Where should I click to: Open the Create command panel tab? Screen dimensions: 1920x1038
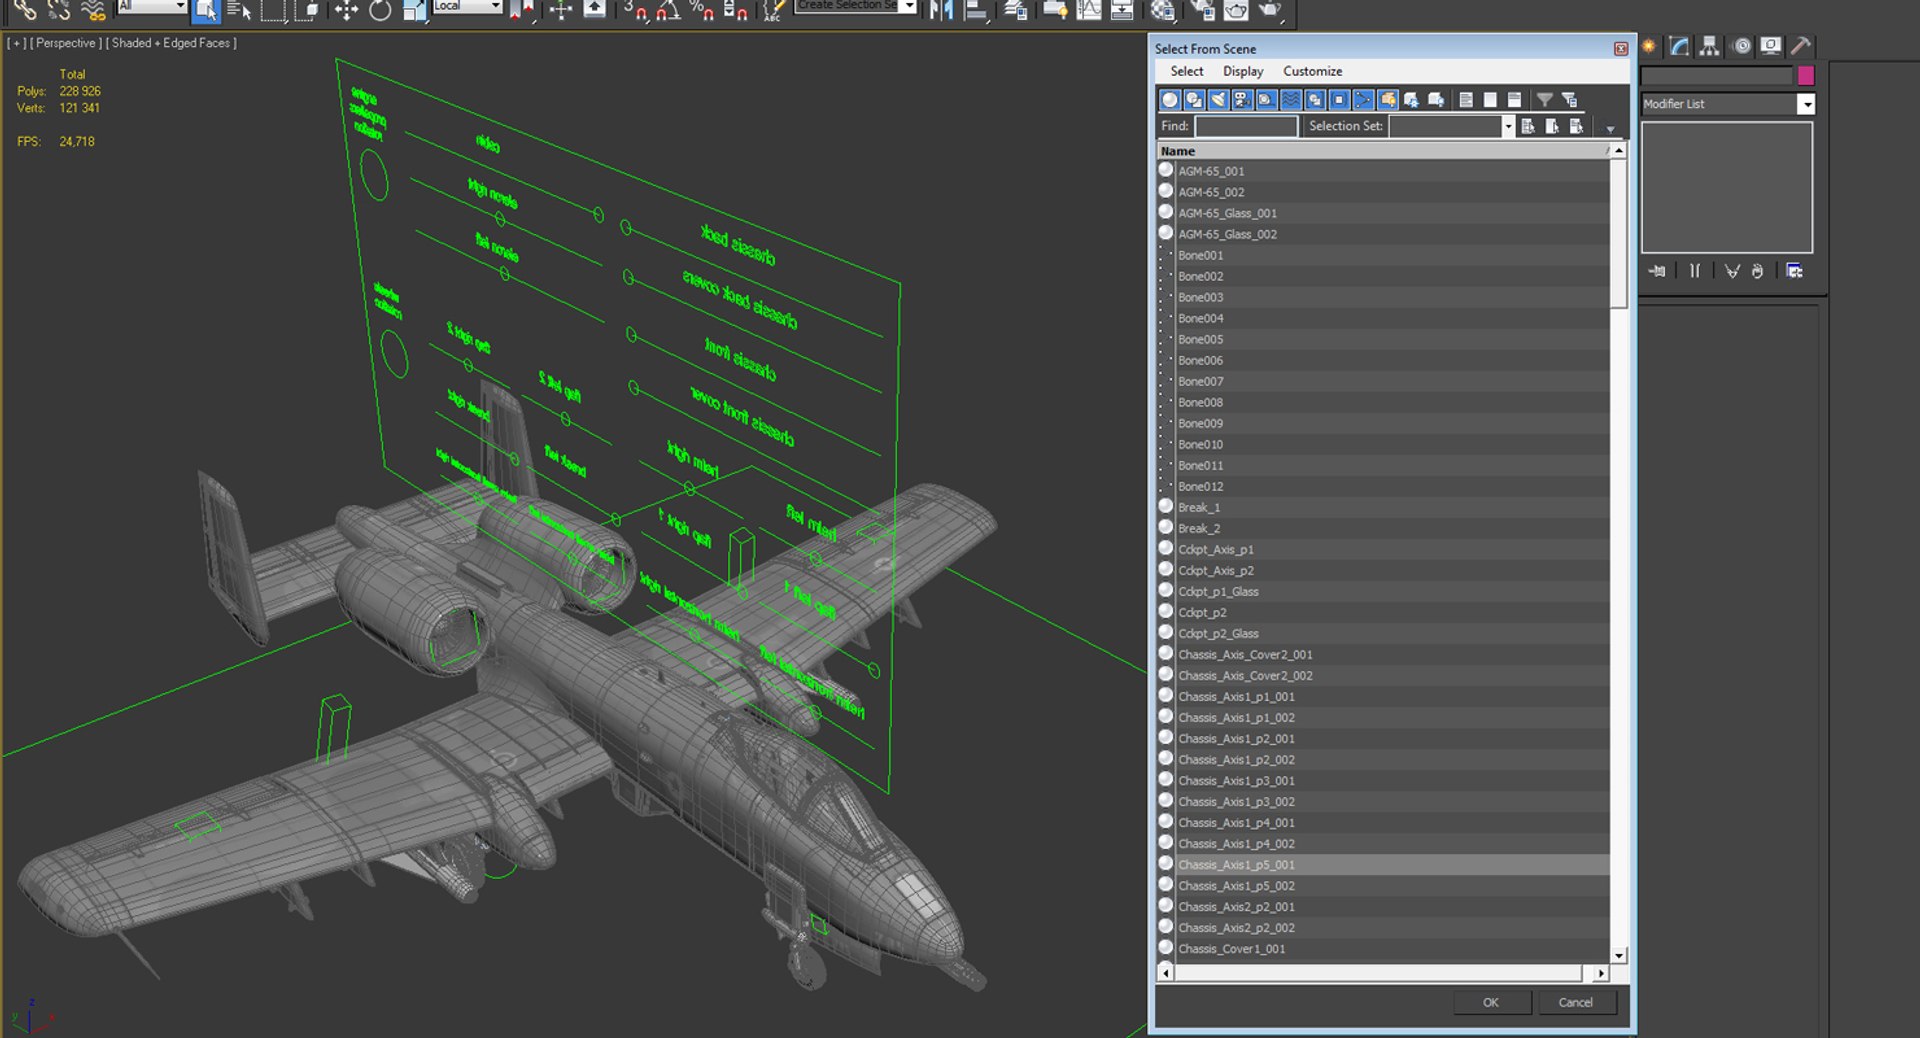(1649, 46)
